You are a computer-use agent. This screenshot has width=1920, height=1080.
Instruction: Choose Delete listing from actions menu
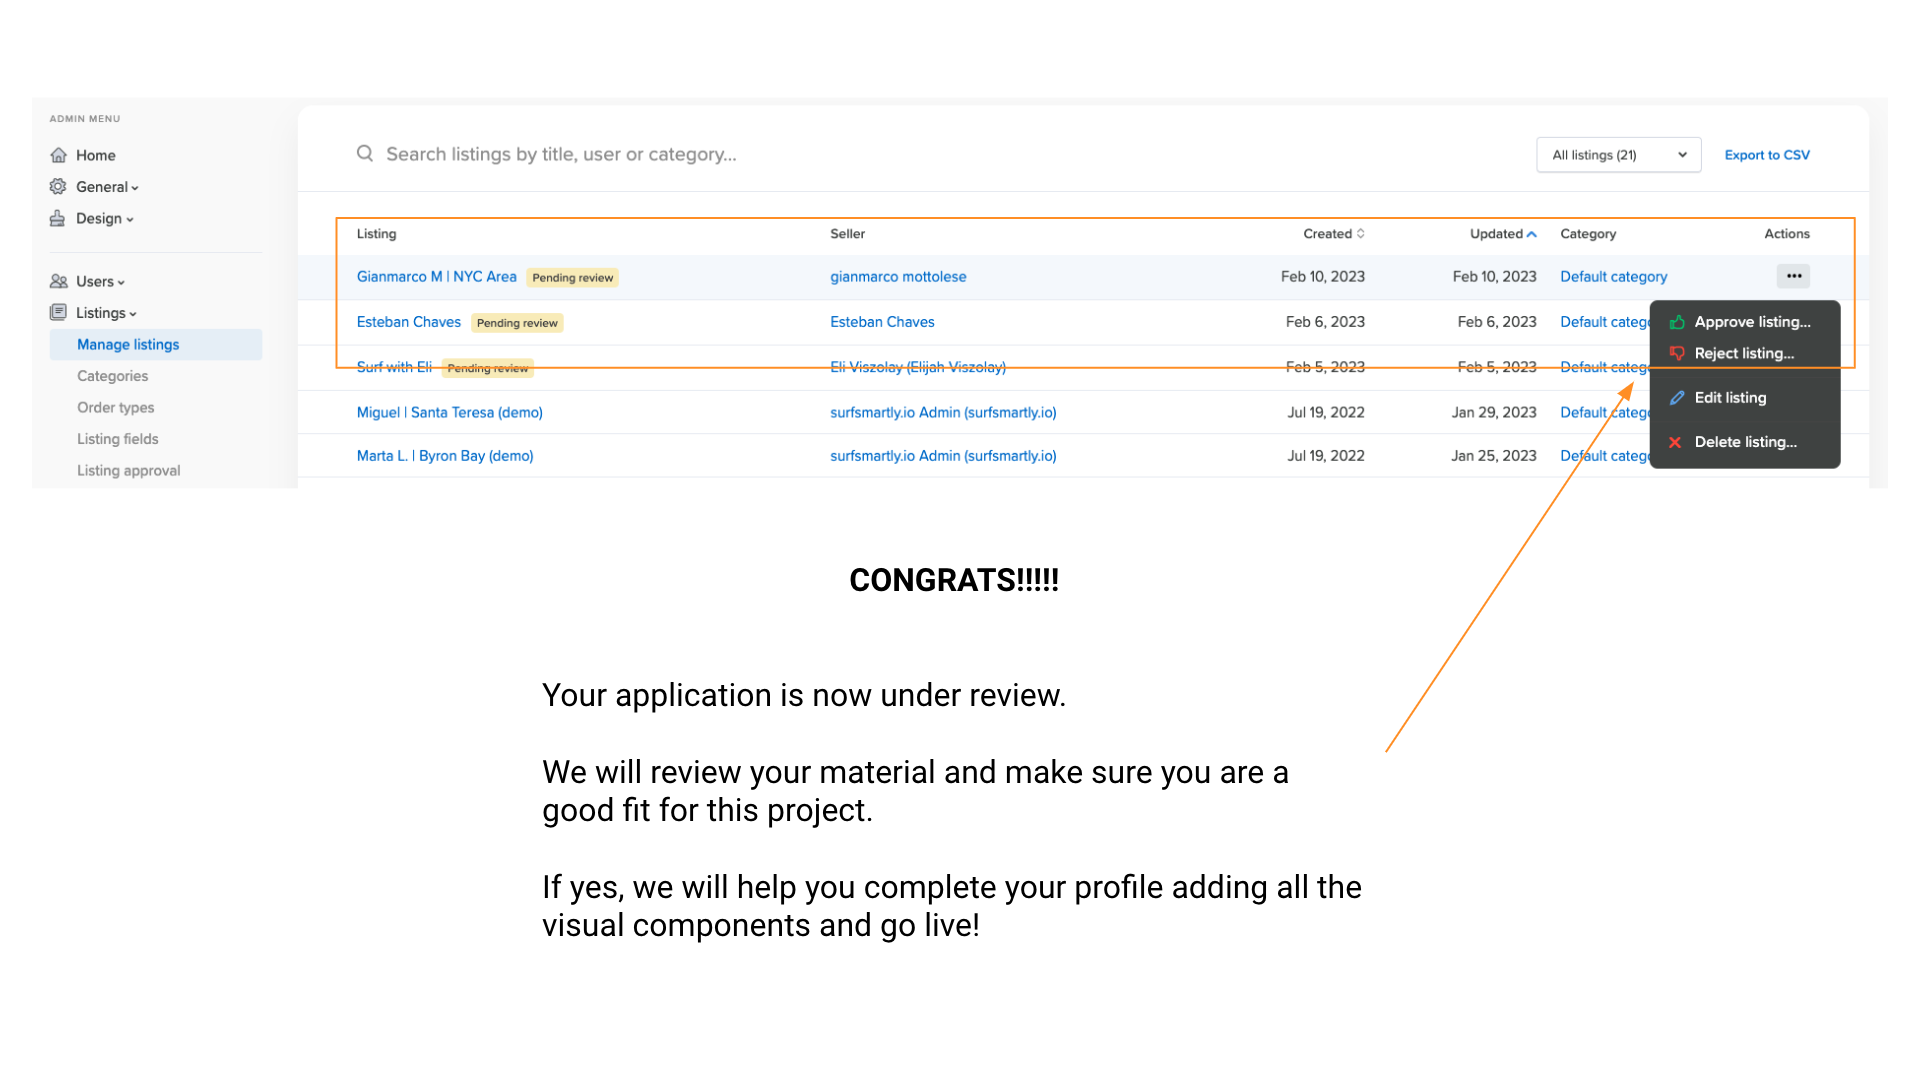pos(1745,442)
